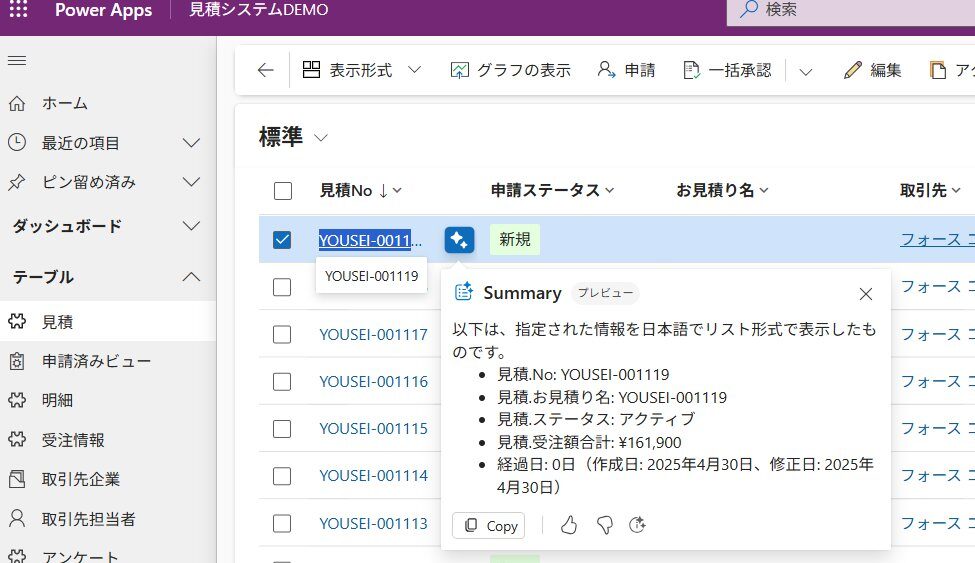Open the Power Apps app launcher waffle
This screenshot has width=975, height=563.
(x=18, y=11)
